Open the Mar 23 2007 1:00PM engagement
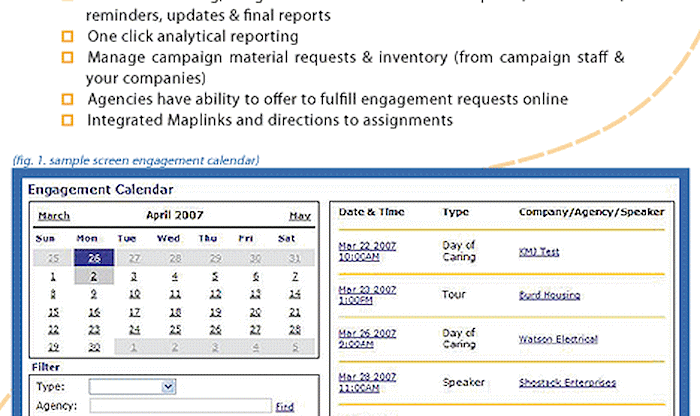 (365, 295)
